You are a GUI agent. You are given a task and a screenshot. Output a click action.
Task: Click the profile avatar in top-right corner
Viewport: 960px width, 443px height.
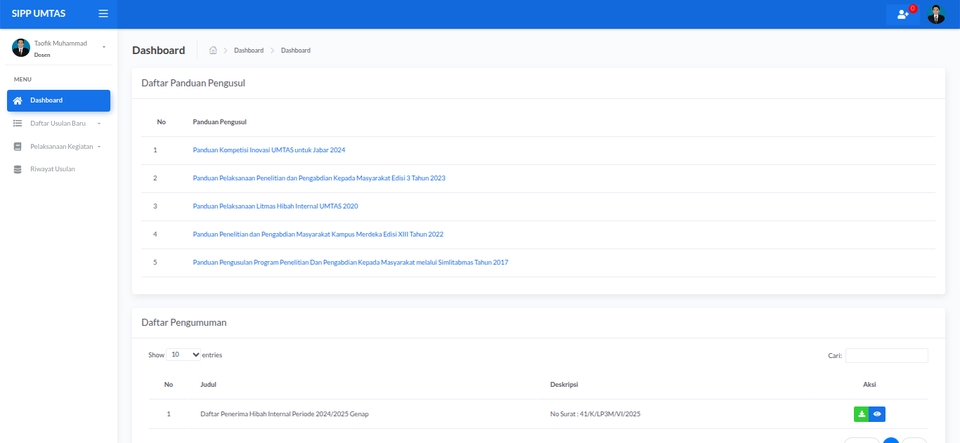936,14
